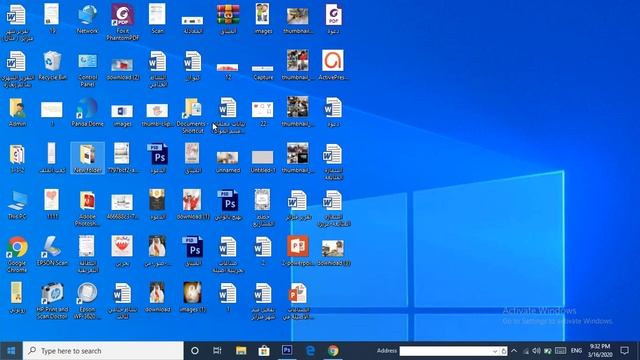Open Microsoft Store from the taskbar
The height and width of the screenshot is (360, 640).
[x=264, y=351]
